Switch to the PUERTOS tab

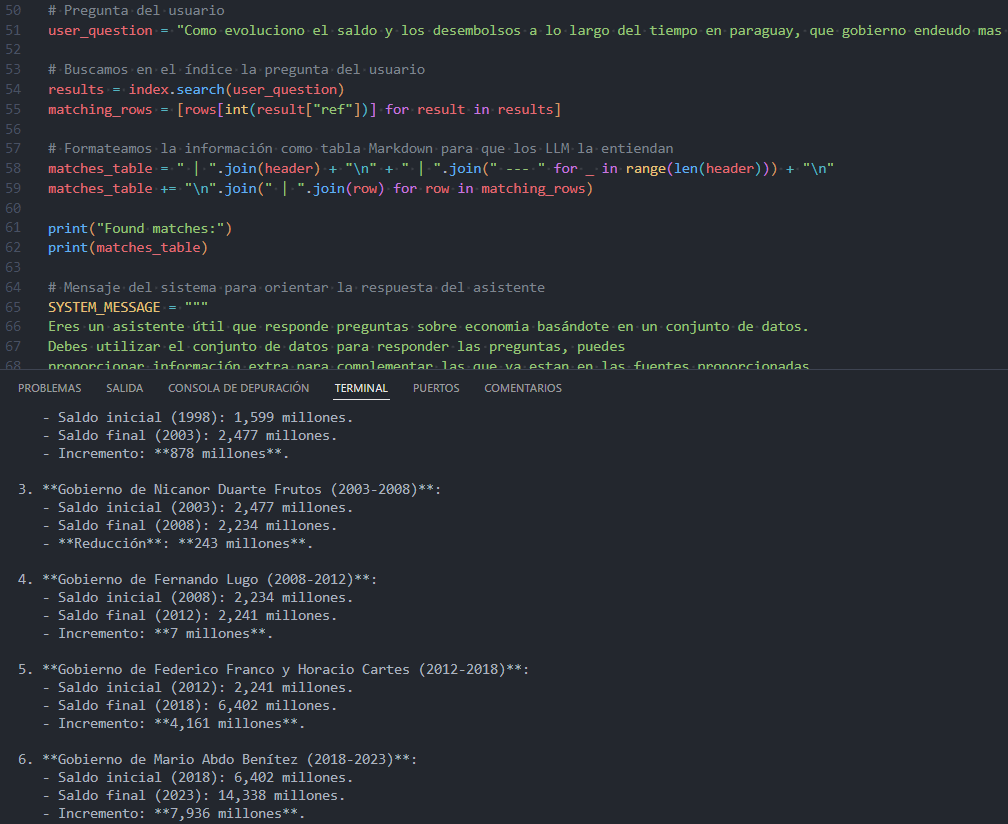point(436,388)
